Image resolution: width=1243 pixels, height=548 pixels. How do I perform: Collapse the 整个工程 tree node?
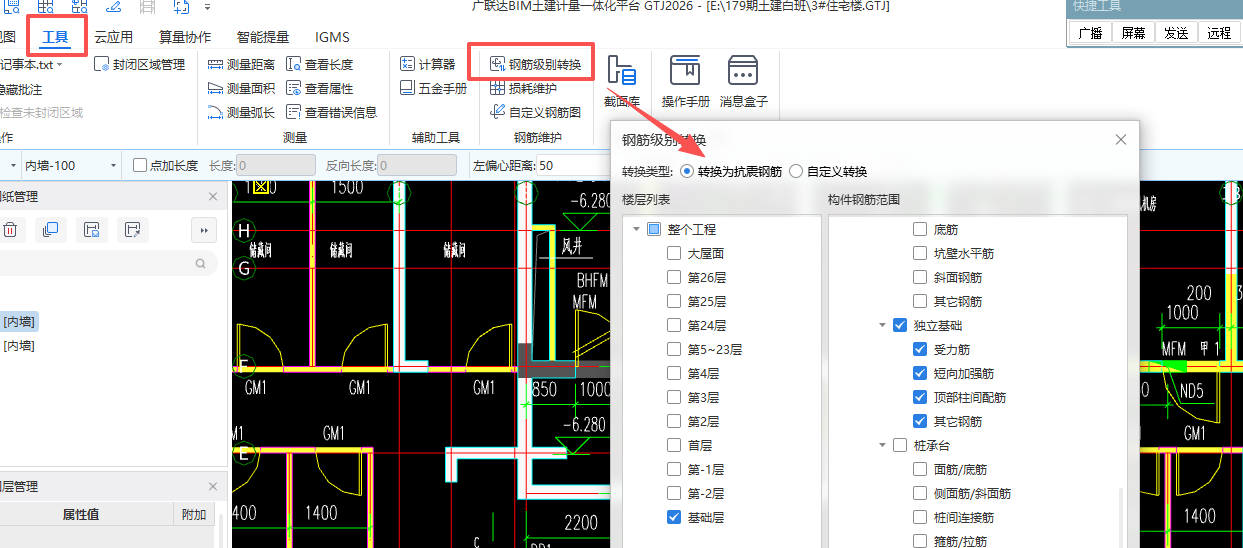[x=636, y=229]
